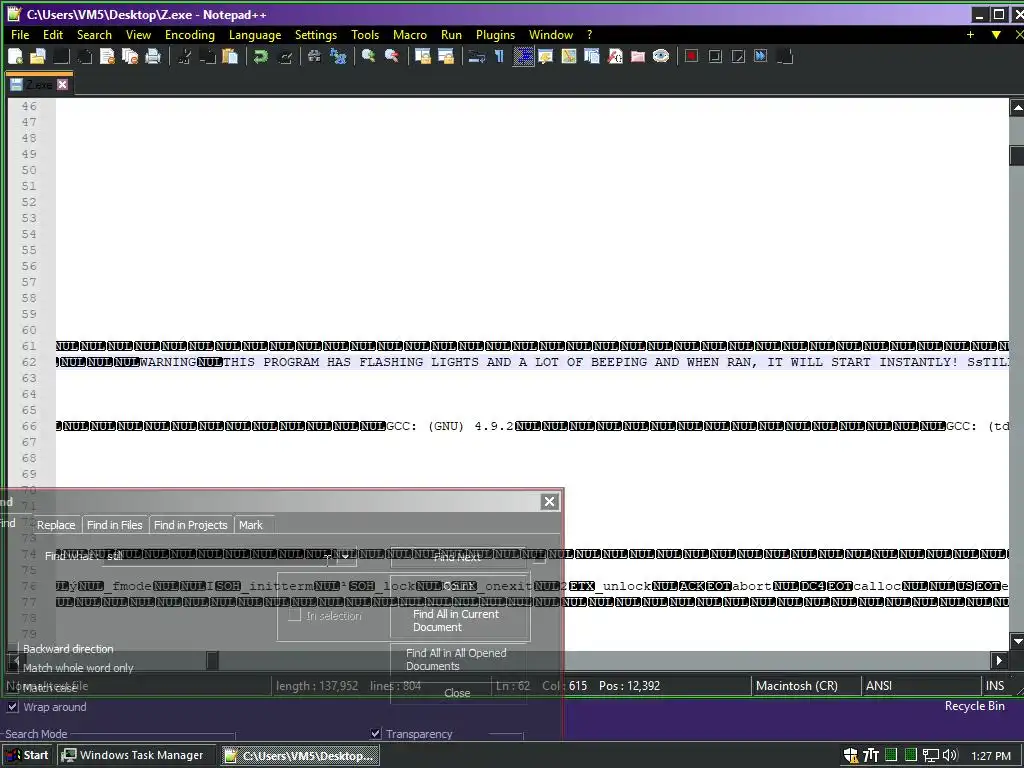The width and height of the screenshot is (1024, 768).
Task: Print the document from toolbar
Action: point(153,57)
